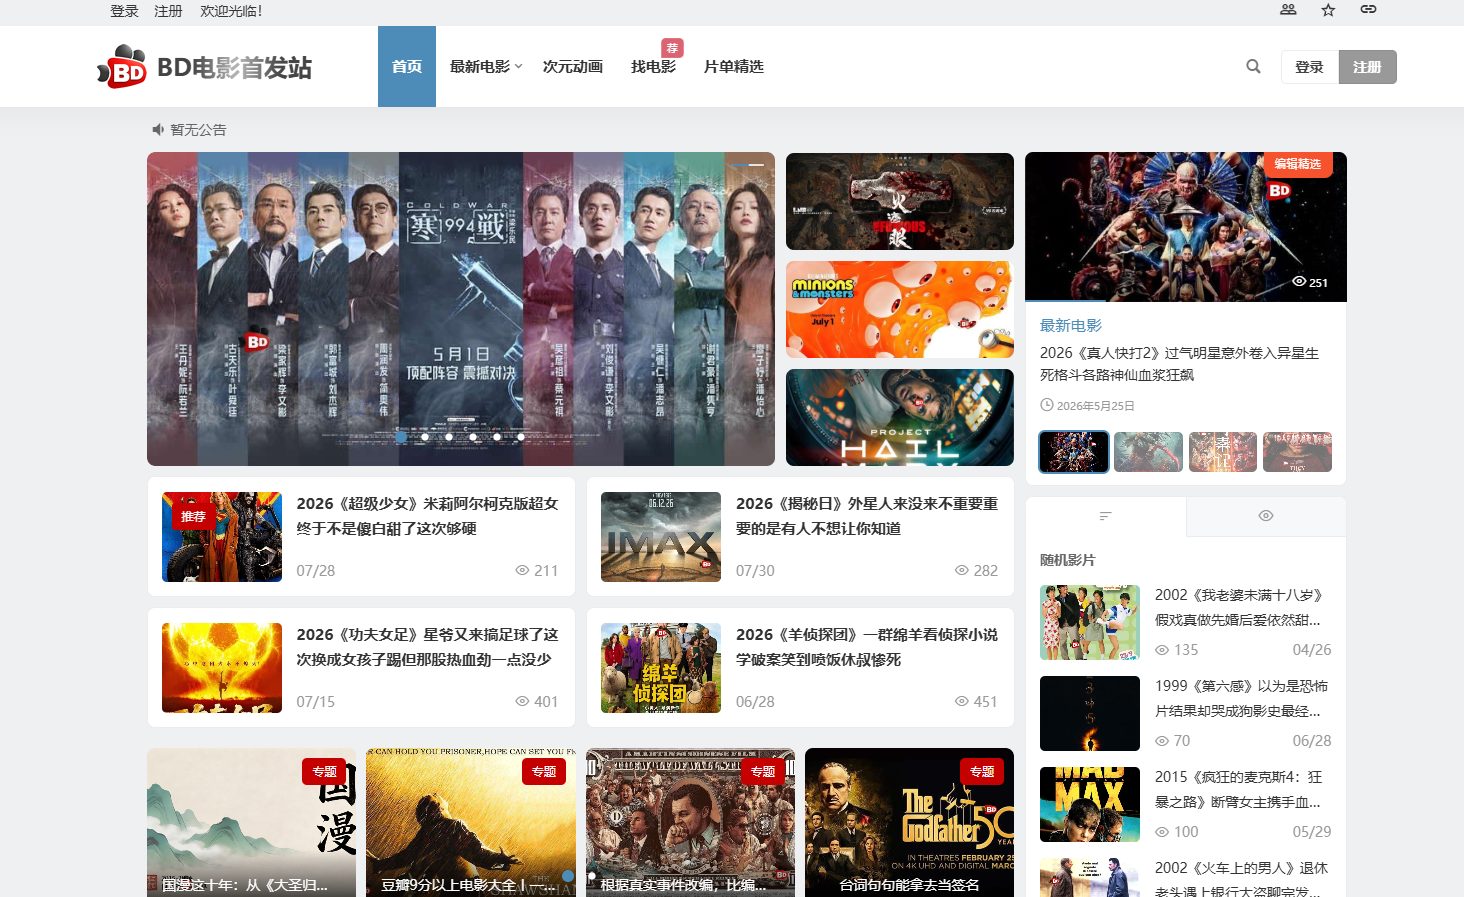Viewport: 1464px width, 897px height.
Task: Click the BD电影首发站 site logo
Action: [204, 67]
